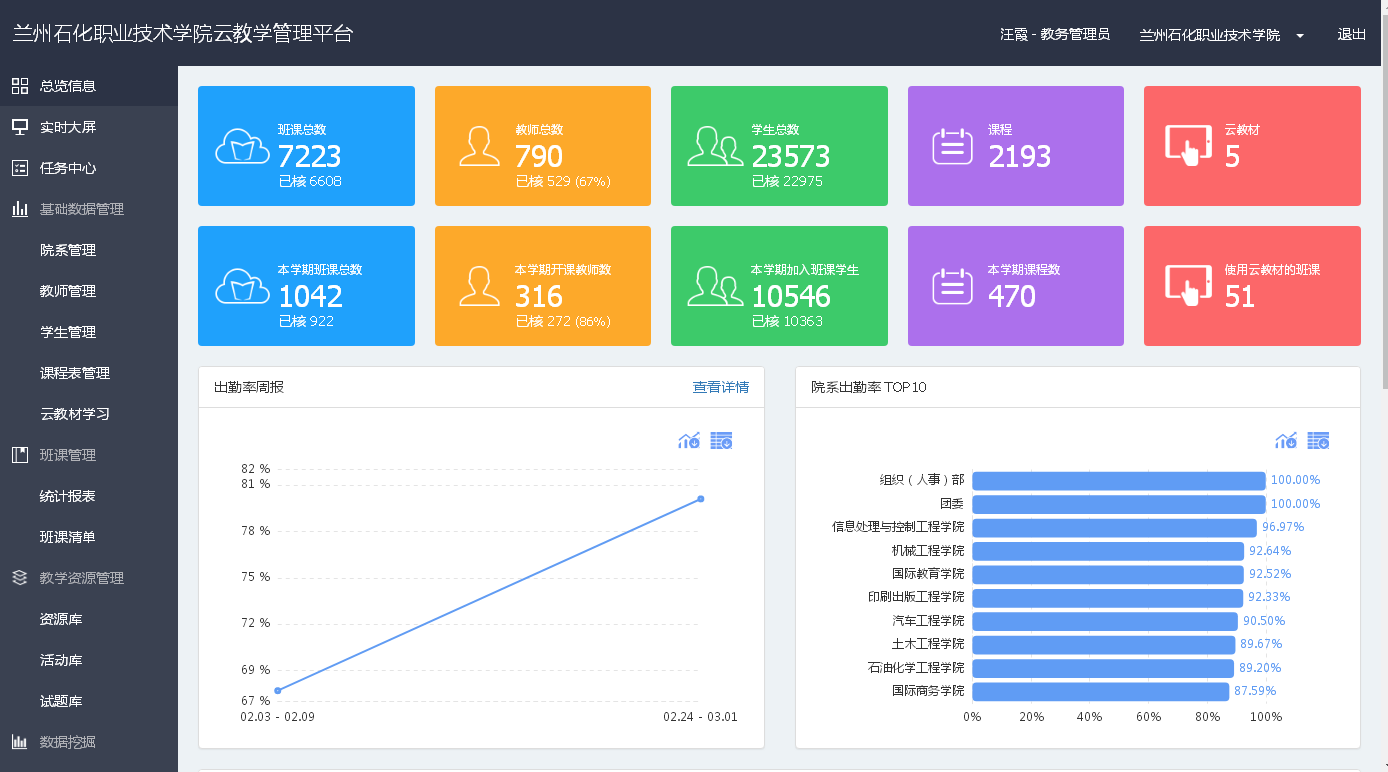Collapse the 班课管理 sidebar section
Viewport: 1388px width, 772px height.
[68, 455]
